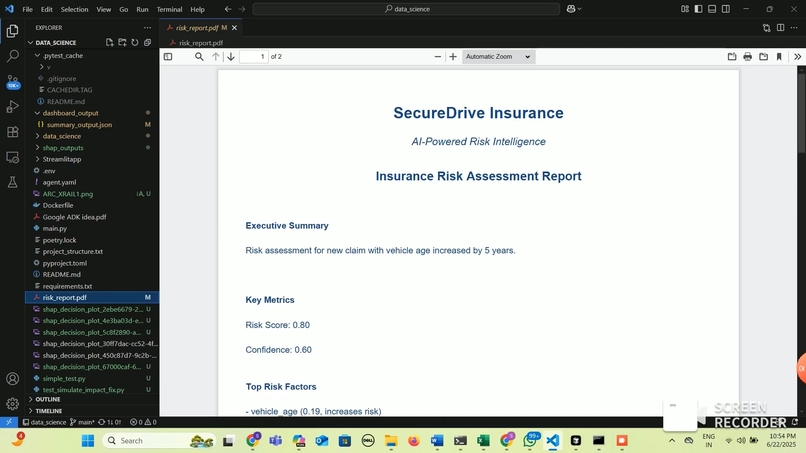Click the New File icon in Explorer
The width and height of the screenshot is (806, 453).
point(109,43)
